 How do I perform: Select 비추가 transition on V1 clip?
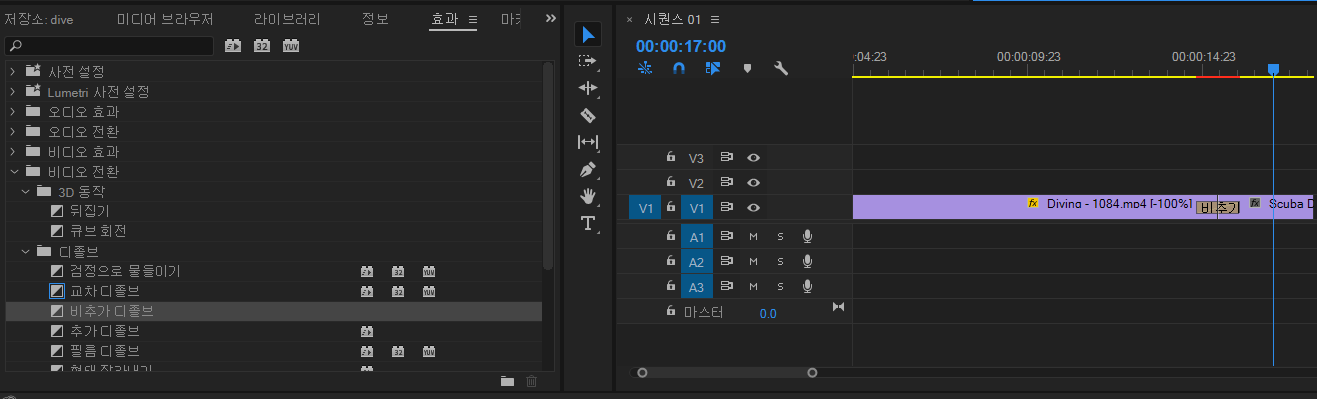coord(1218,207)
